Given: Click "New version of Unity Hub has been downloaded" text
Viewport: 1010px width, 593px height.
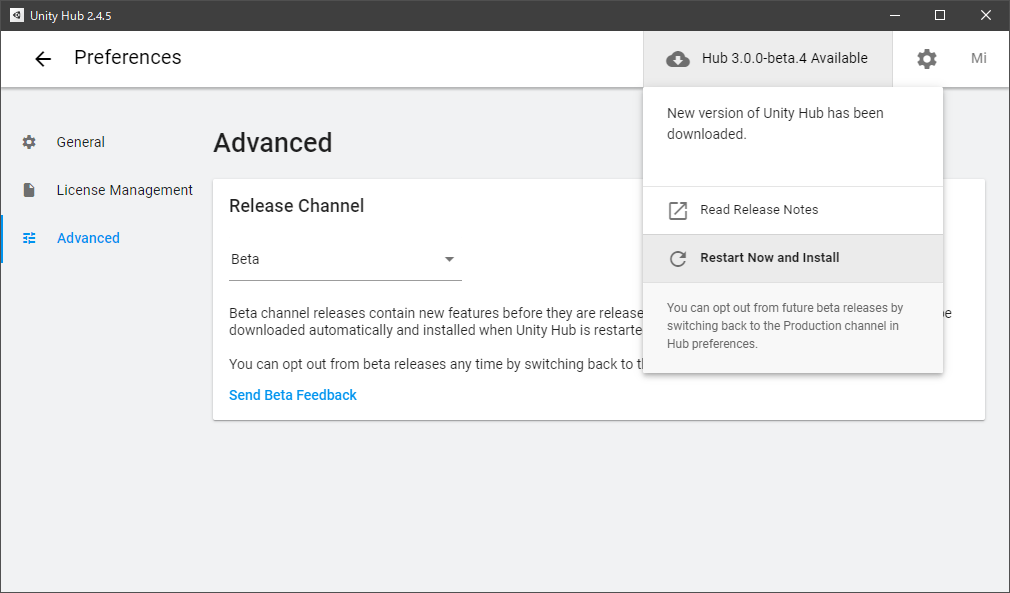Looking at the screenshot, I should tap(776, 124).
